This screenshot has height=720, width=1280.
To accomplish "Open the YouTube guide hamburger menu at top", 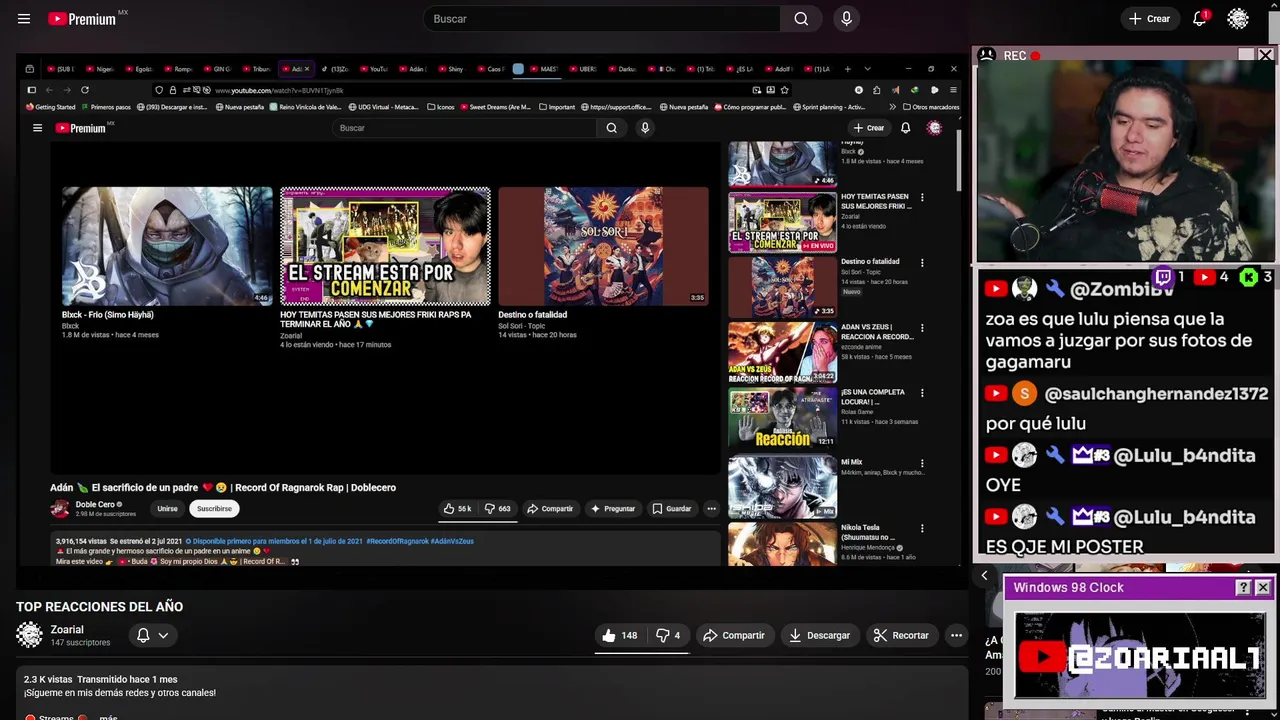I will 24,19.
